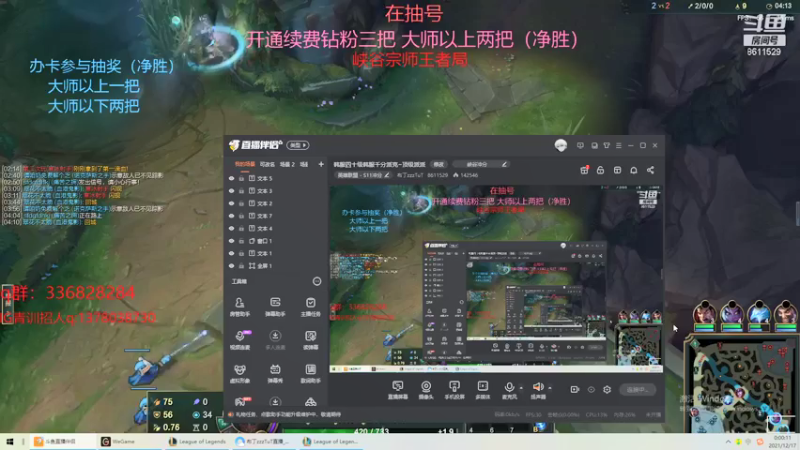The height and width of the screenshot is (450, 800).
Task: Open the 虚拟形象 virtual avatar tool
Action: pos(240,373)
